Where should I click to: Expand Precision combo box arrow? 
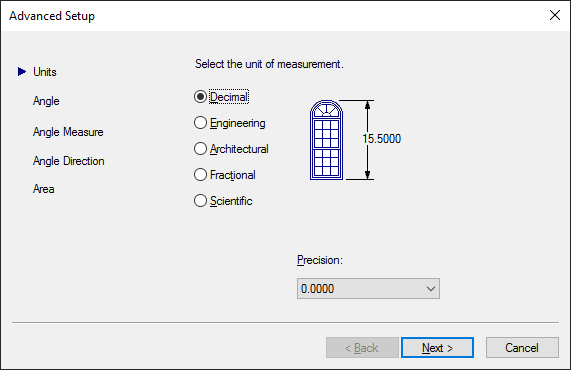431,289
